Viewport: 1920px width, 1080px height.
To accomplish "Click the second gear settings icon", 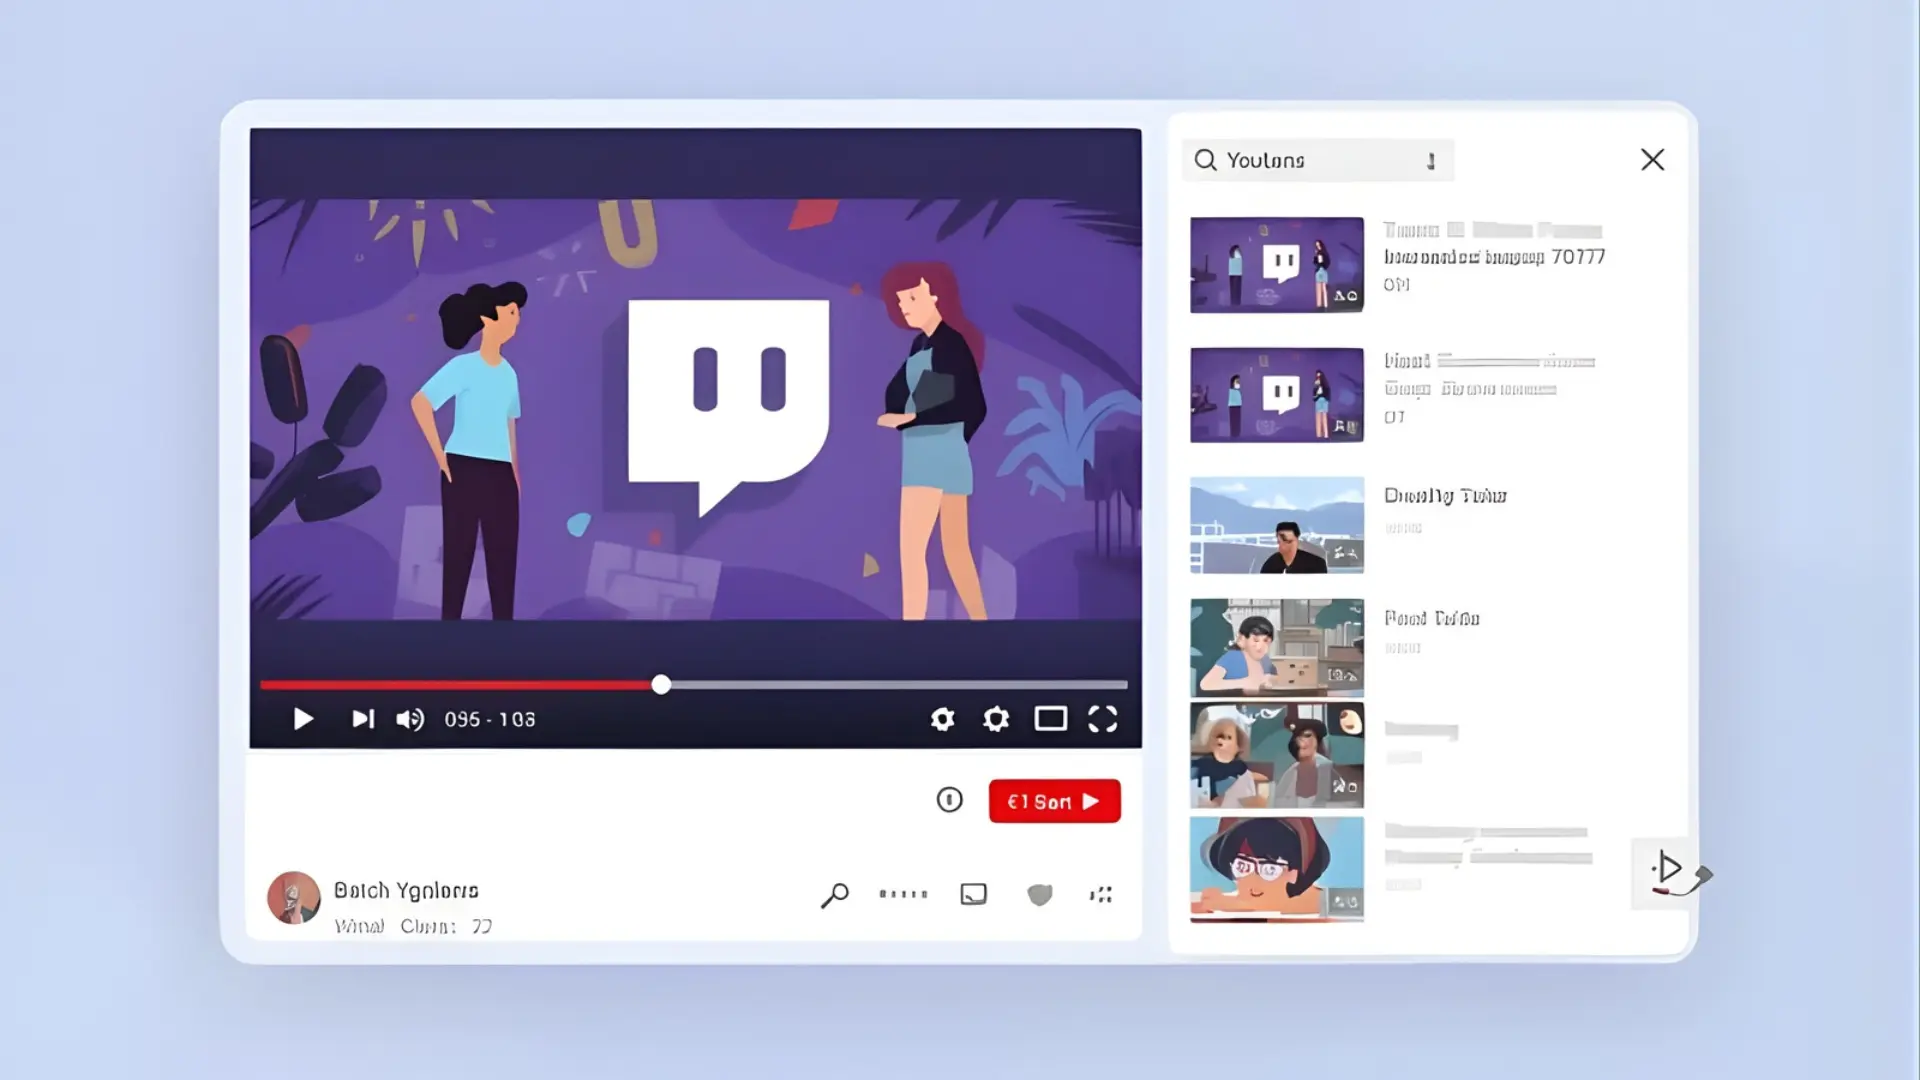I will pyautogui.click(x=995, y=719).
